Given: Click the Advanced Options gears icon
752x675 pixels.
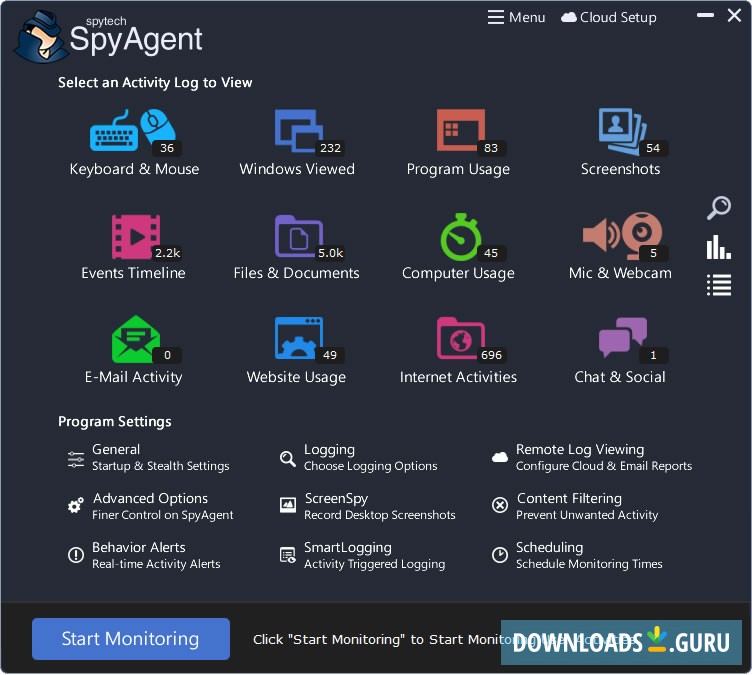Looking at the screenshot, I should click(76, 505).
